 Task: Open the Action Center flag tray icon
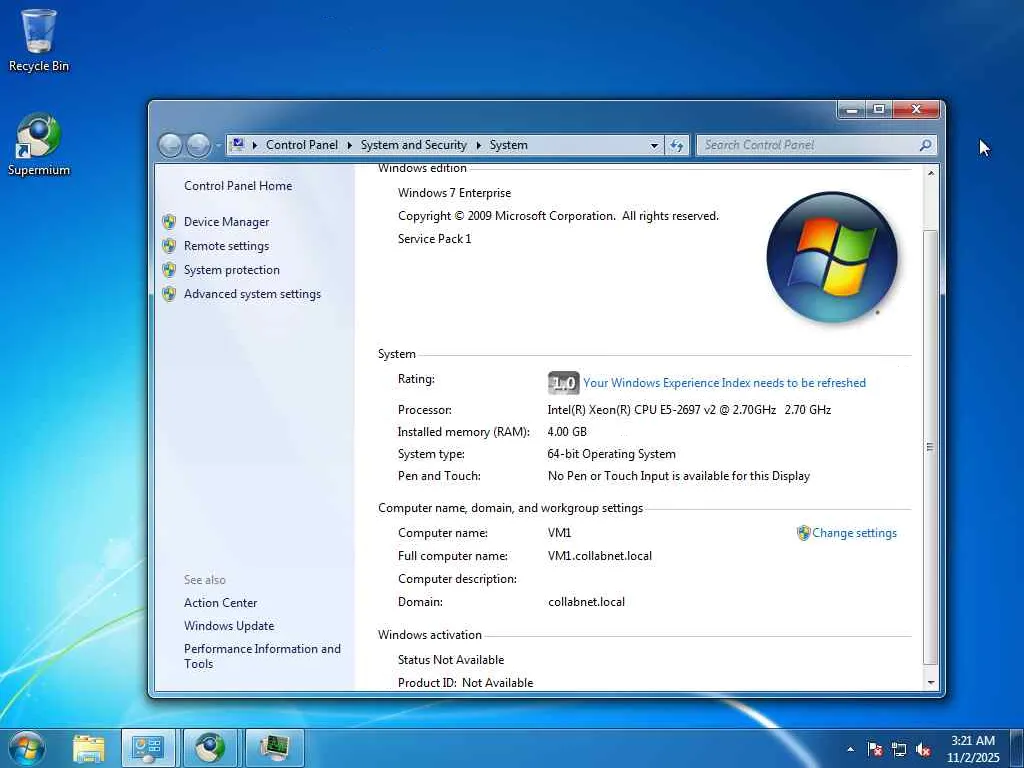click(x=875, y=749)
